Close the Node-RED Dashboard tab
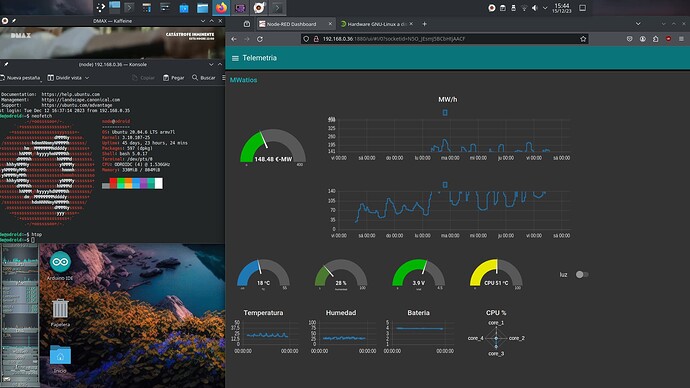This screenshot has height=388, width=690. [x=330, y=24]
